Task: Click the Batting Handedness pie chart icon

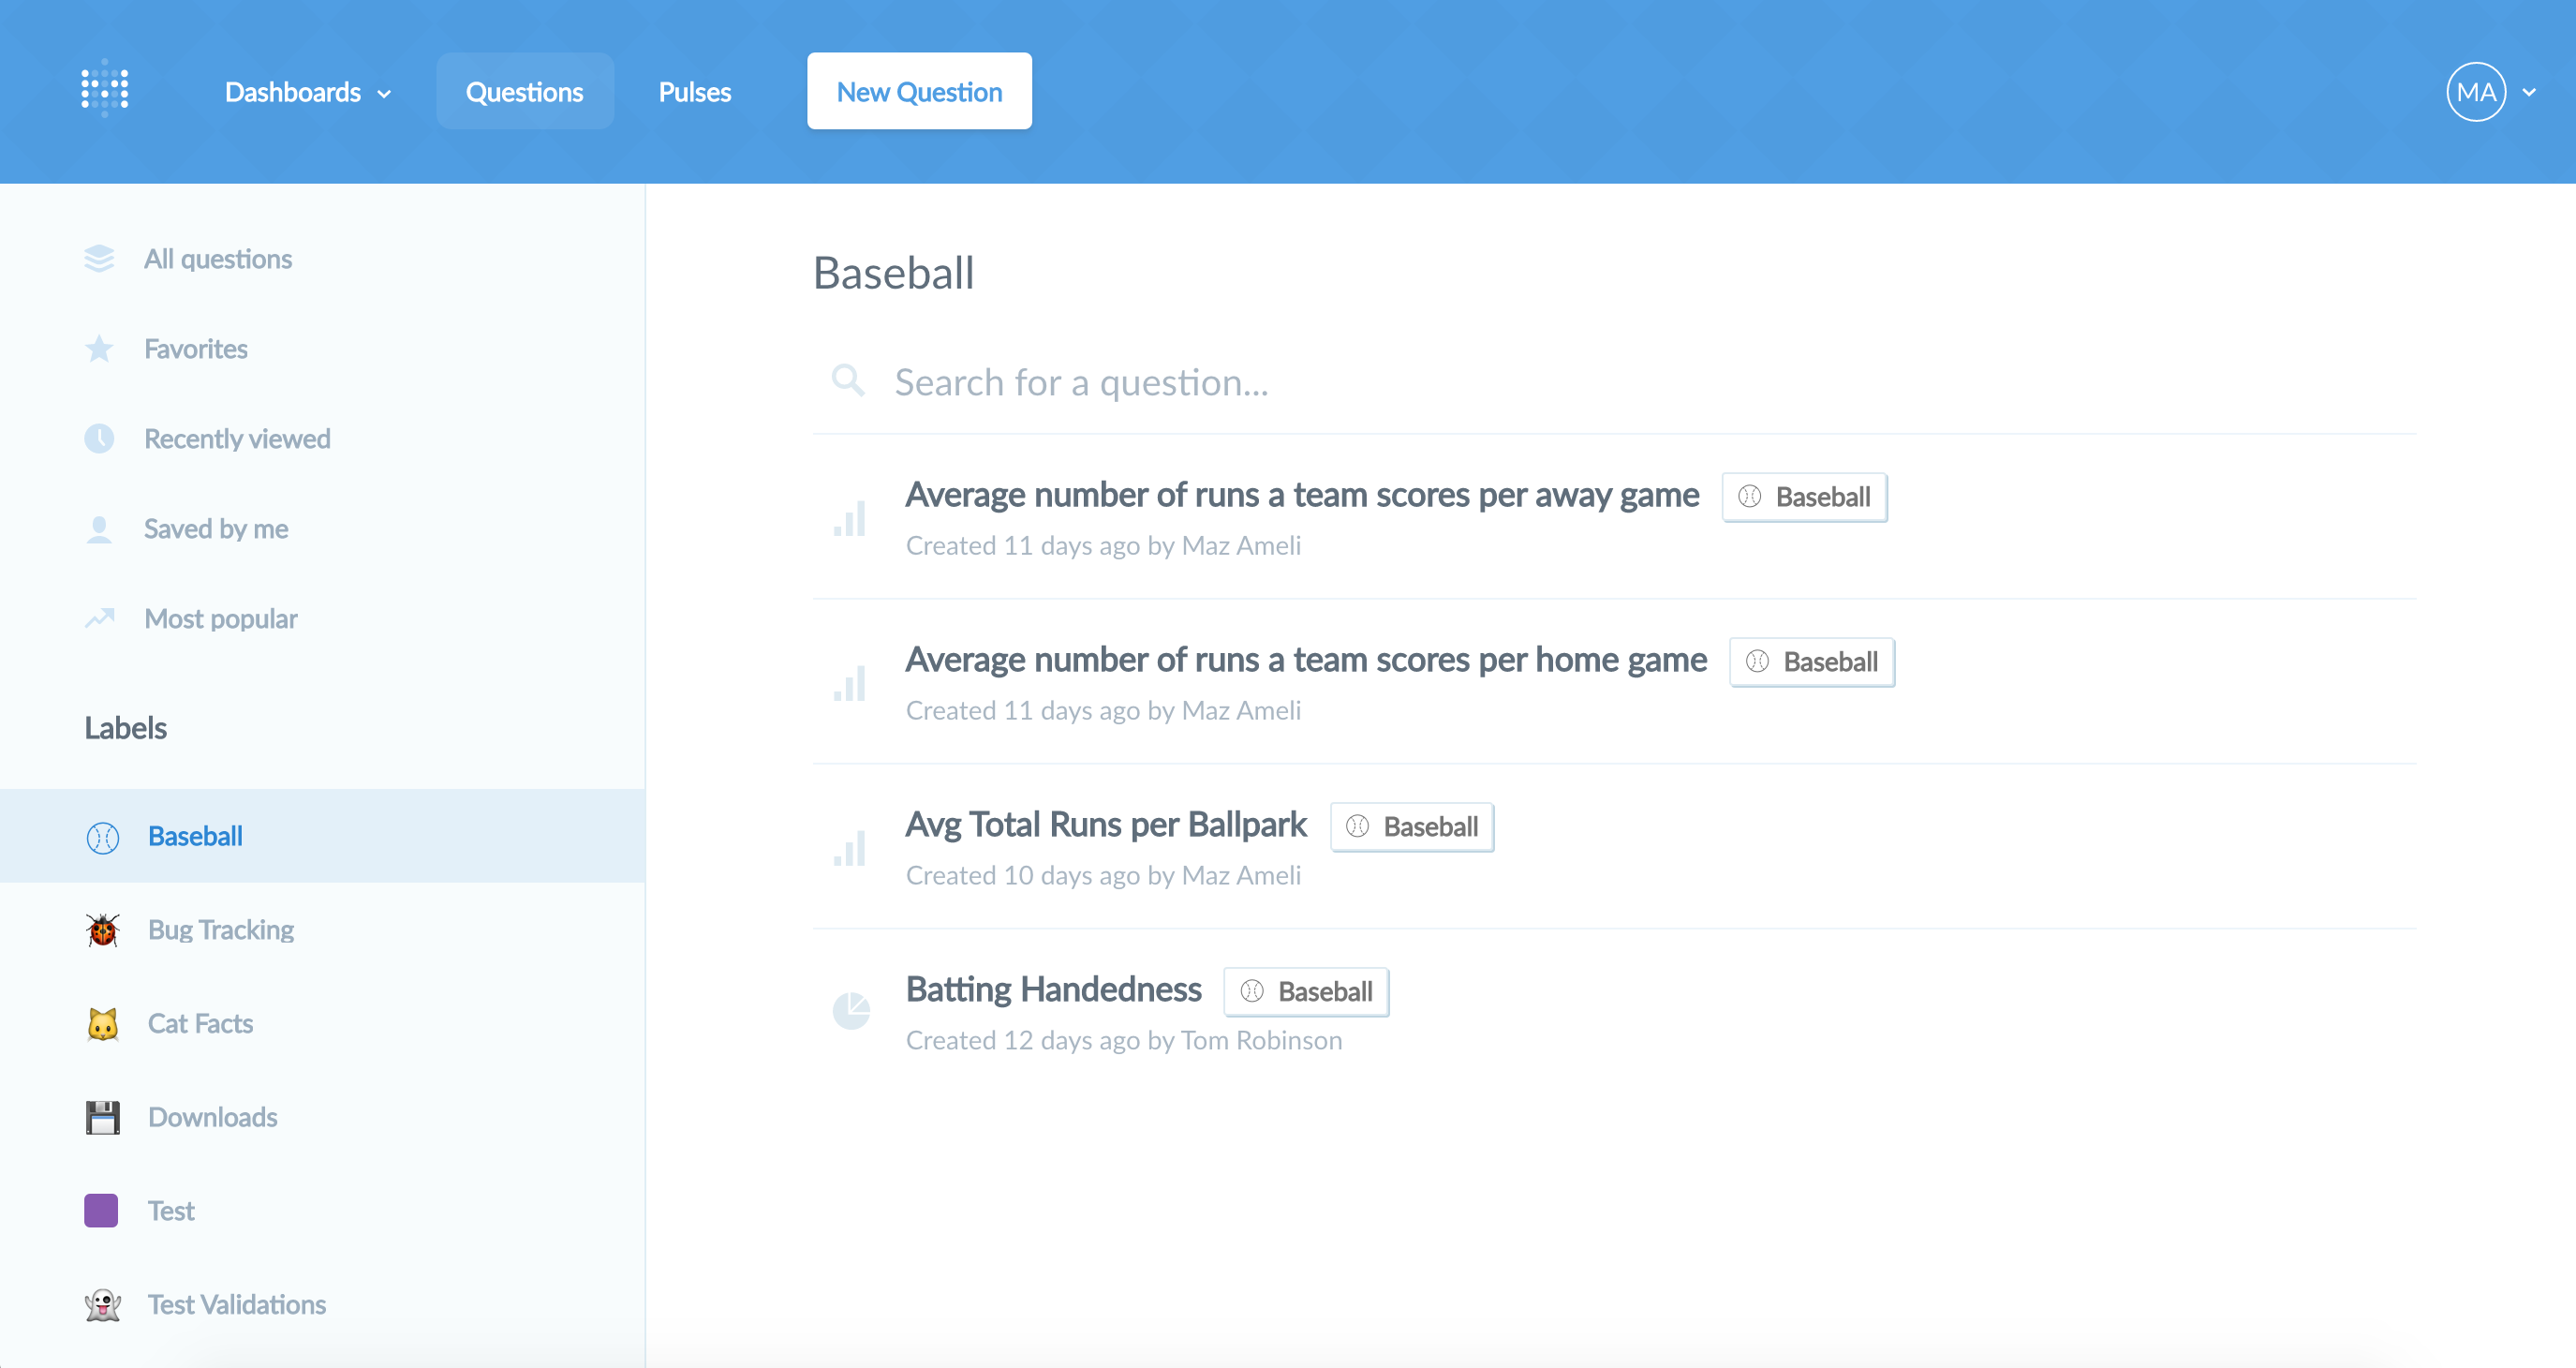Action: [851, 1011]
